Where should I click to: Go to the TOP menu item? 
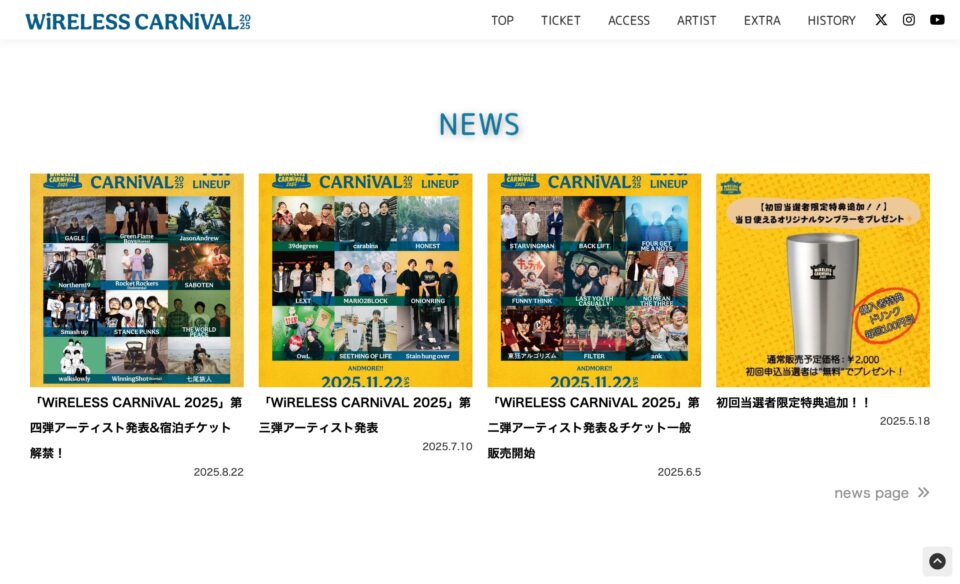pyautogui.click(x=502, y=20)
